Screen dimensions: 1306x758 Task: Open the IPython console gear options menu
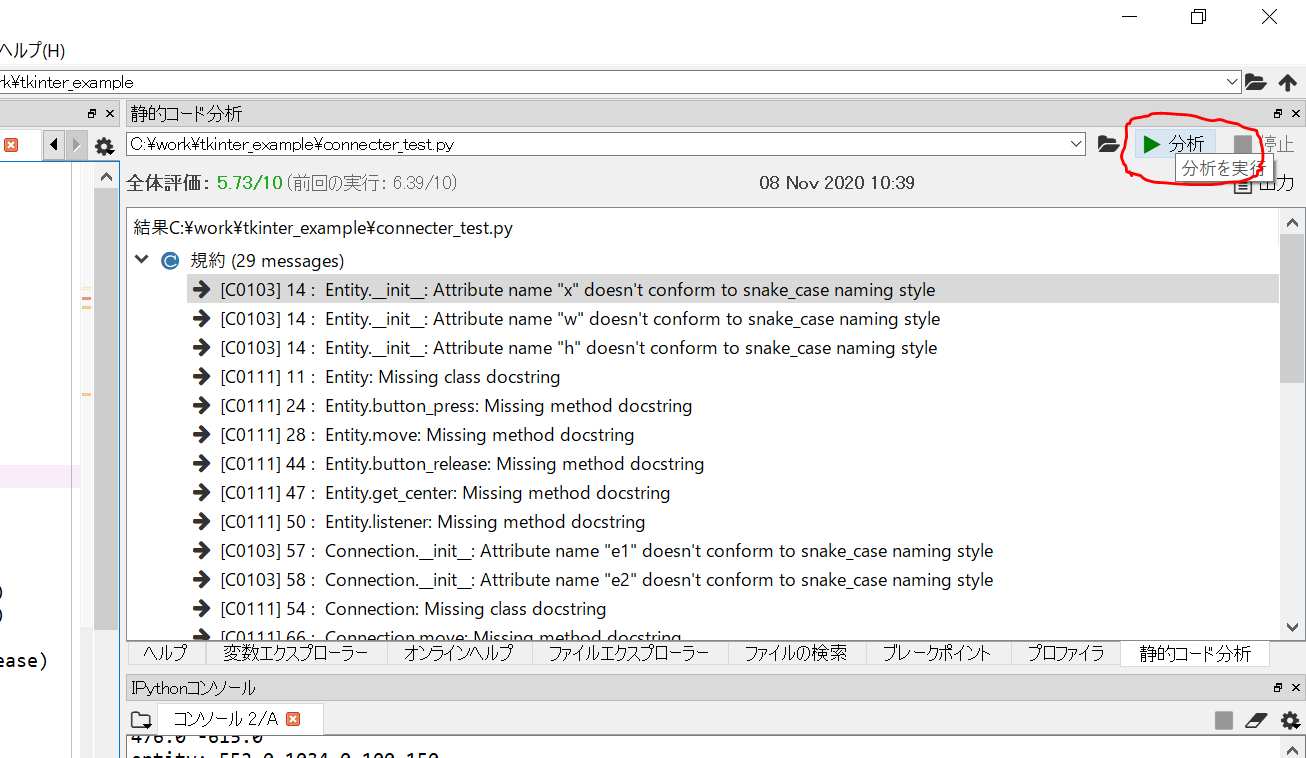coord(1290,720)
